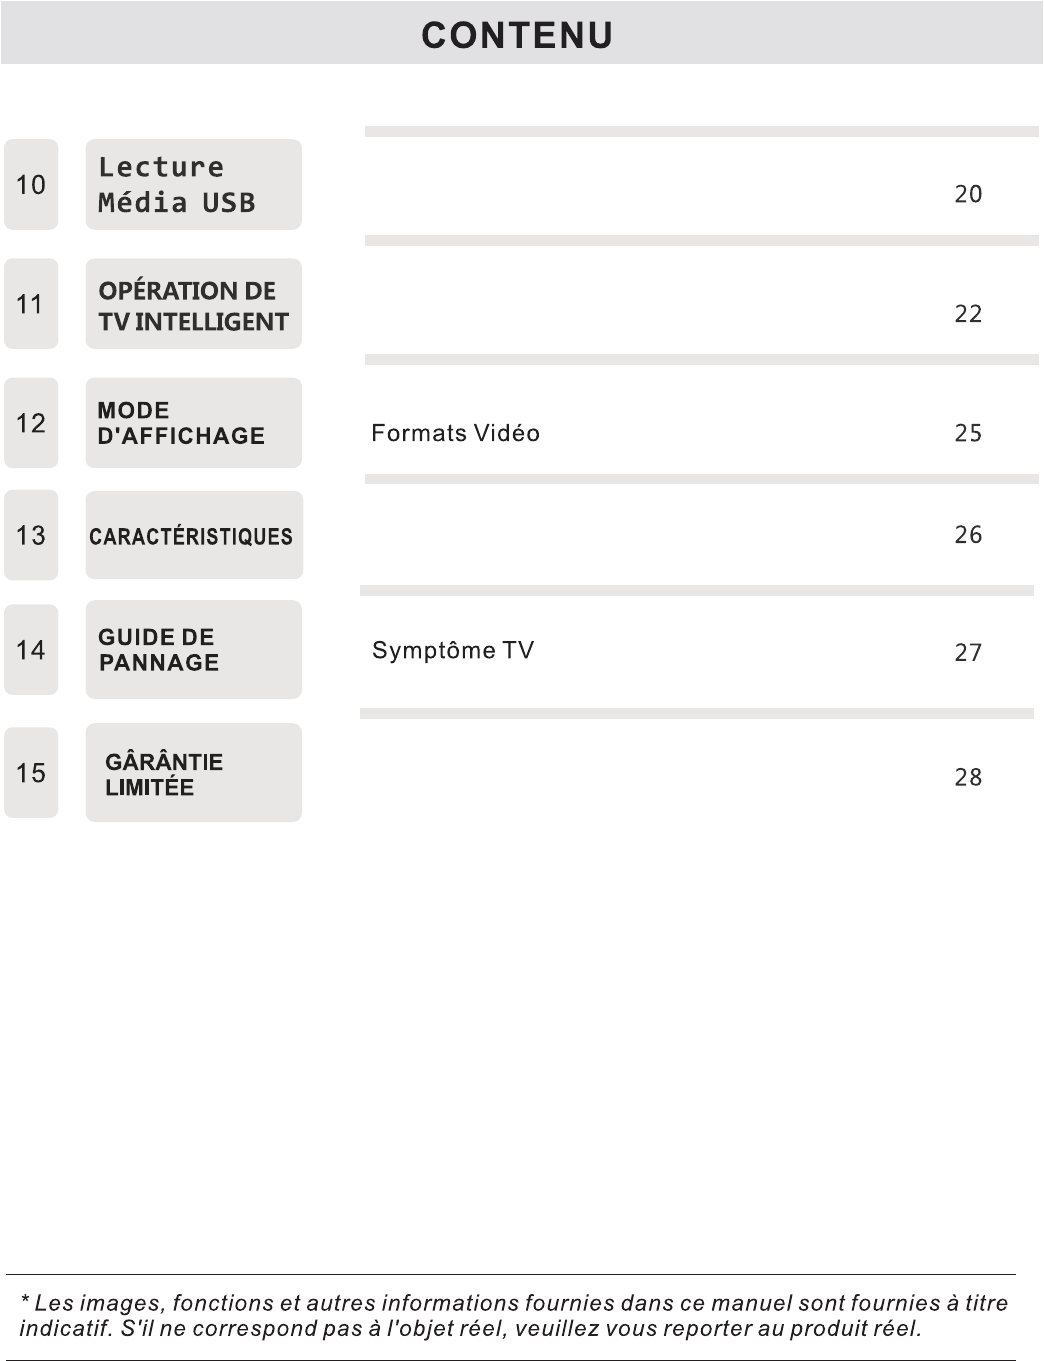Go to page 25
The image size is (1044, 1361).
click(x=968, y=433)
